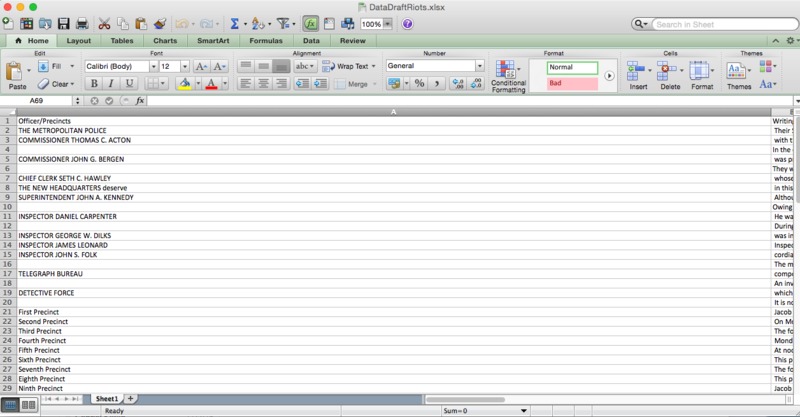Expand the General number format dropdown
Screen dimensions: 800x417
coord(480,66)
